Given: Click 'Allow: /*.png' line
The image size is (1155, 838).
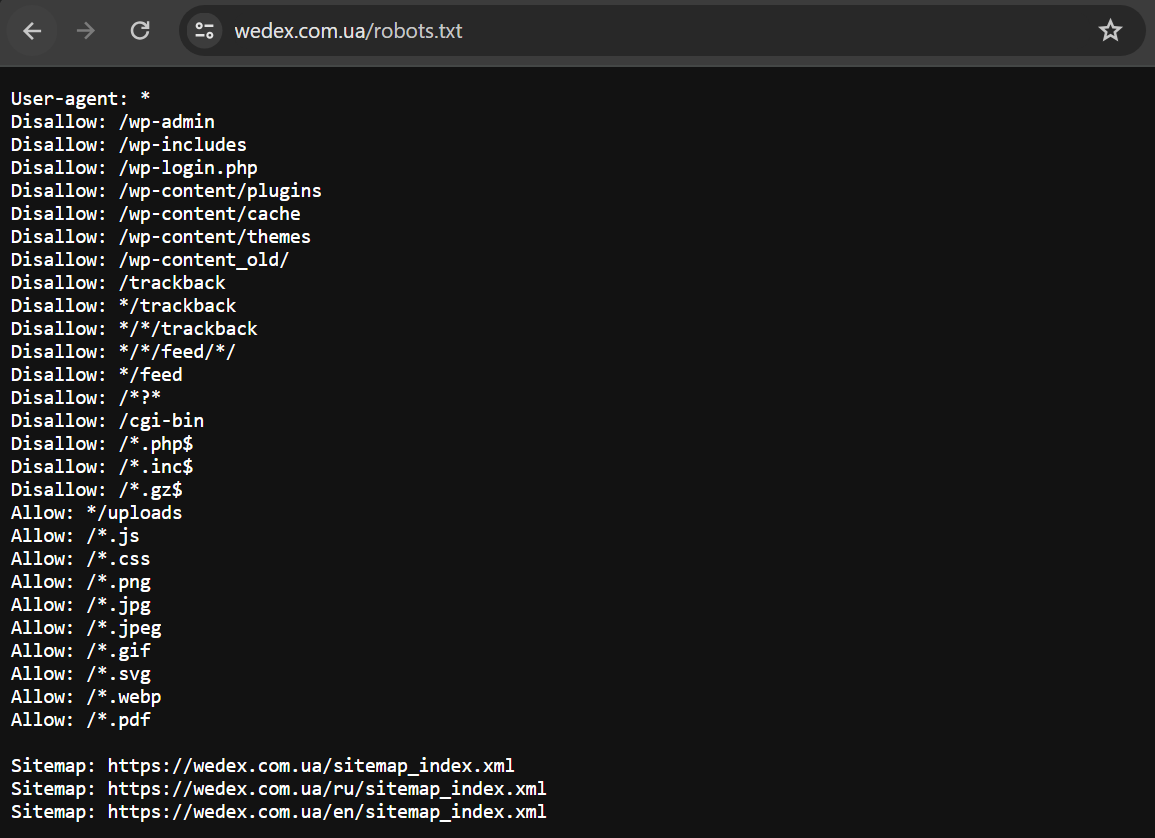Looking at the screenshot, I should [80, 582].
